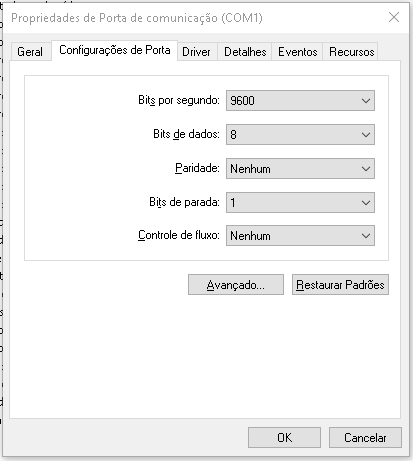Close the COM1 properties dialog with X
Image resolution: width=413 pixels, height=461 pixels.
tap(394, 17)
